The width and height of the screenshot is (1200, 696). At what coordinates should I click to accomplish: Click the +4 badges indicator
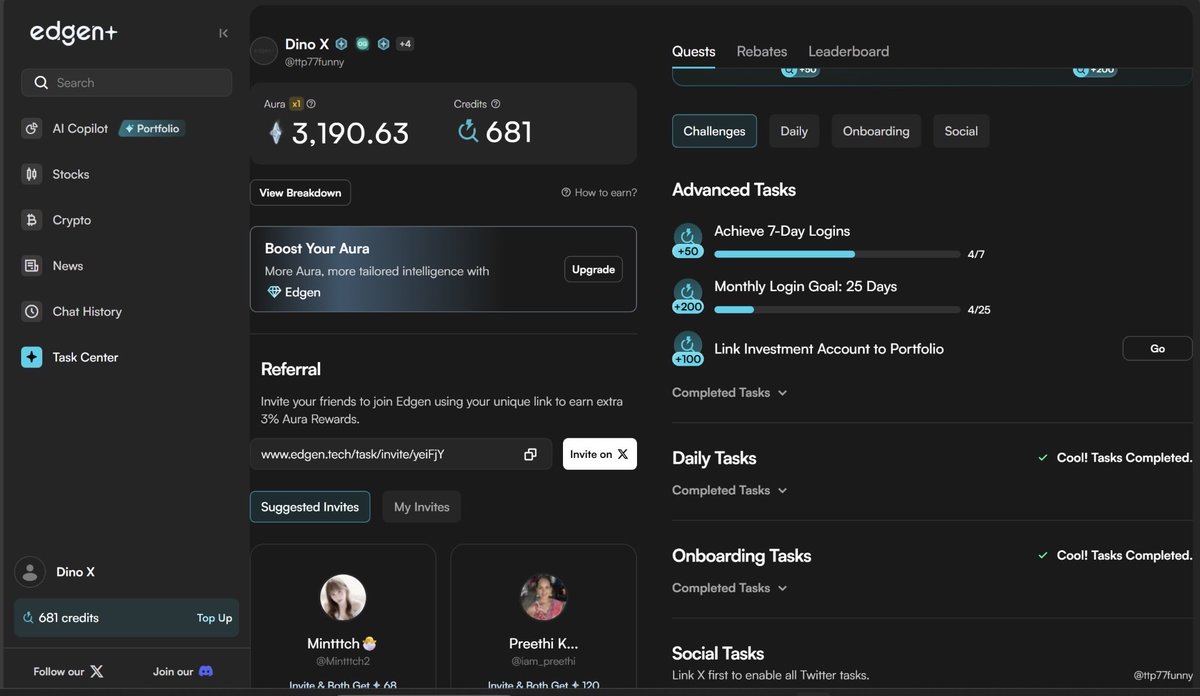tap(405, 44)
